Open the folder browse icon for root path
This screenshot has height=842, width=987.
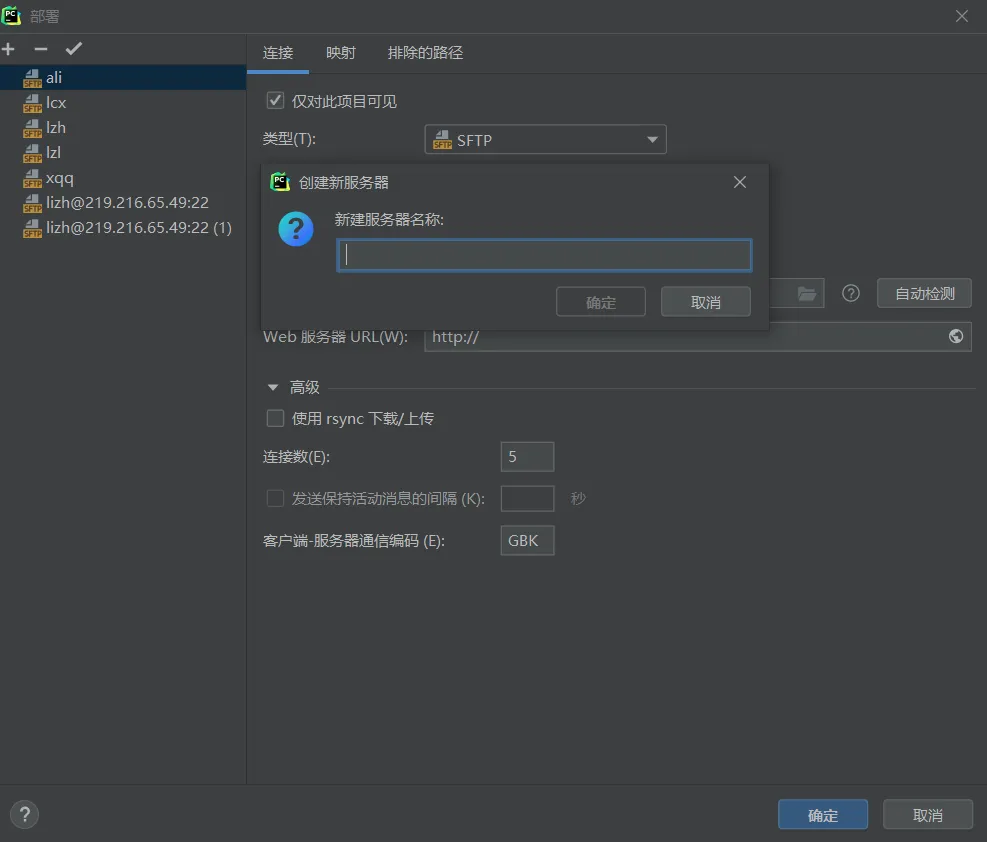click(x=806, y=293)
